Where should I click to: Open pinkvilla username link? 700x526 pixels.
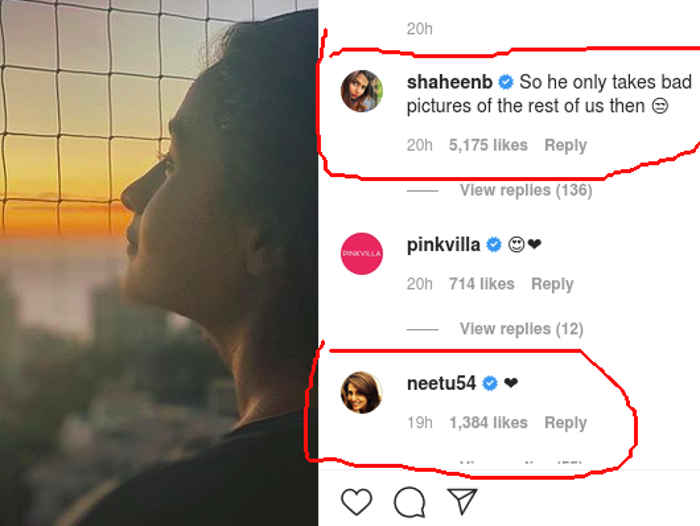point(443,245)
